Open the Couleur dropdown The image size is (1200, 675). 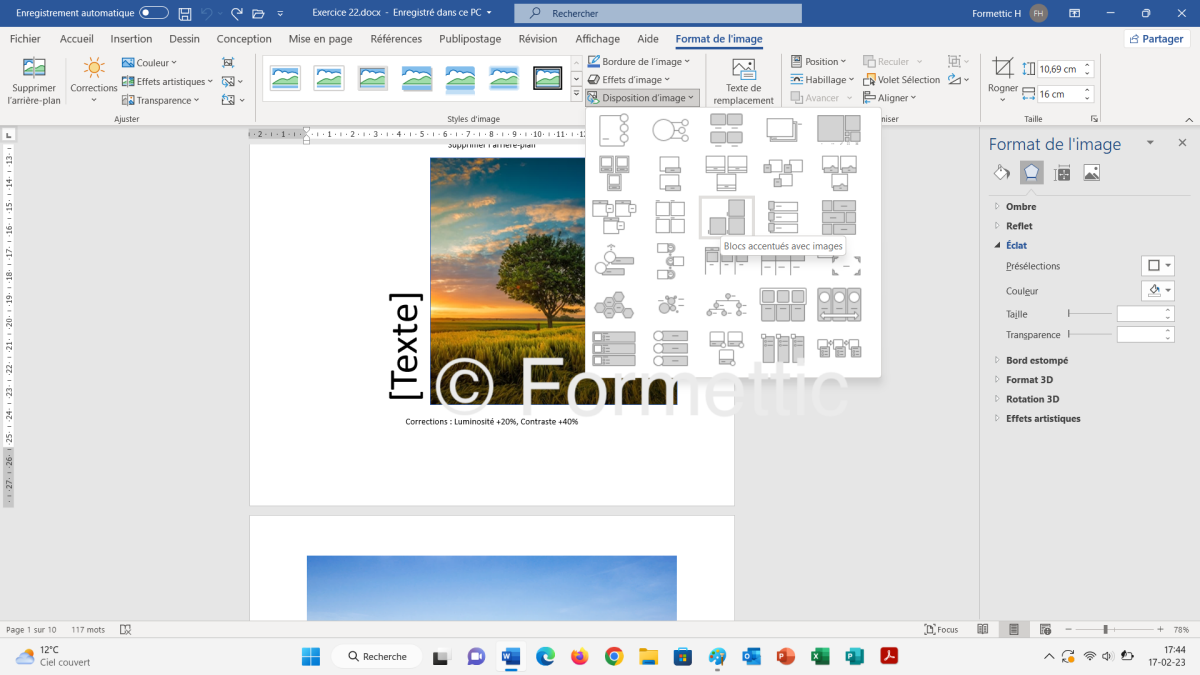click(149, 62)
